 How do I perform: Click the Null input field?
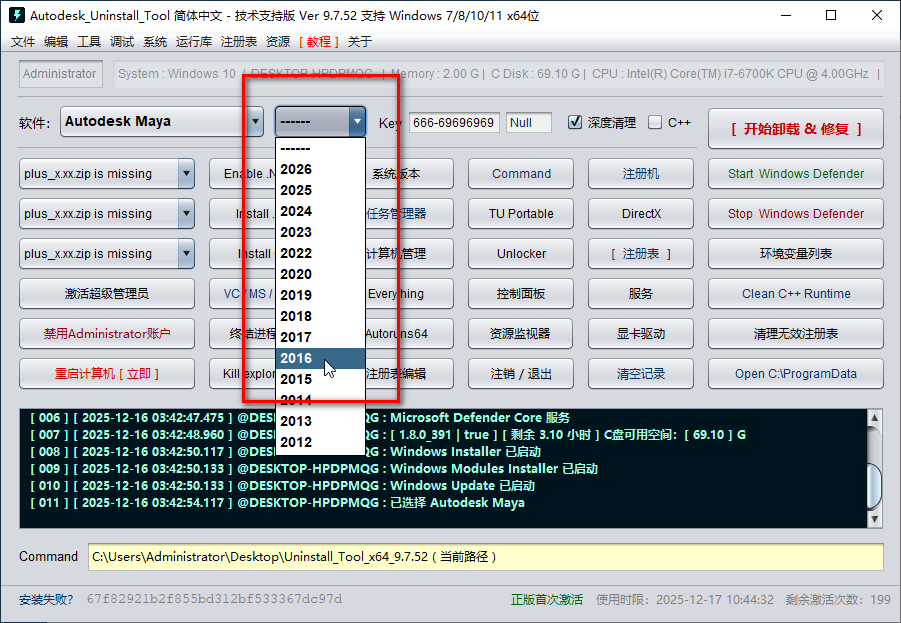(x=529, y=122)
